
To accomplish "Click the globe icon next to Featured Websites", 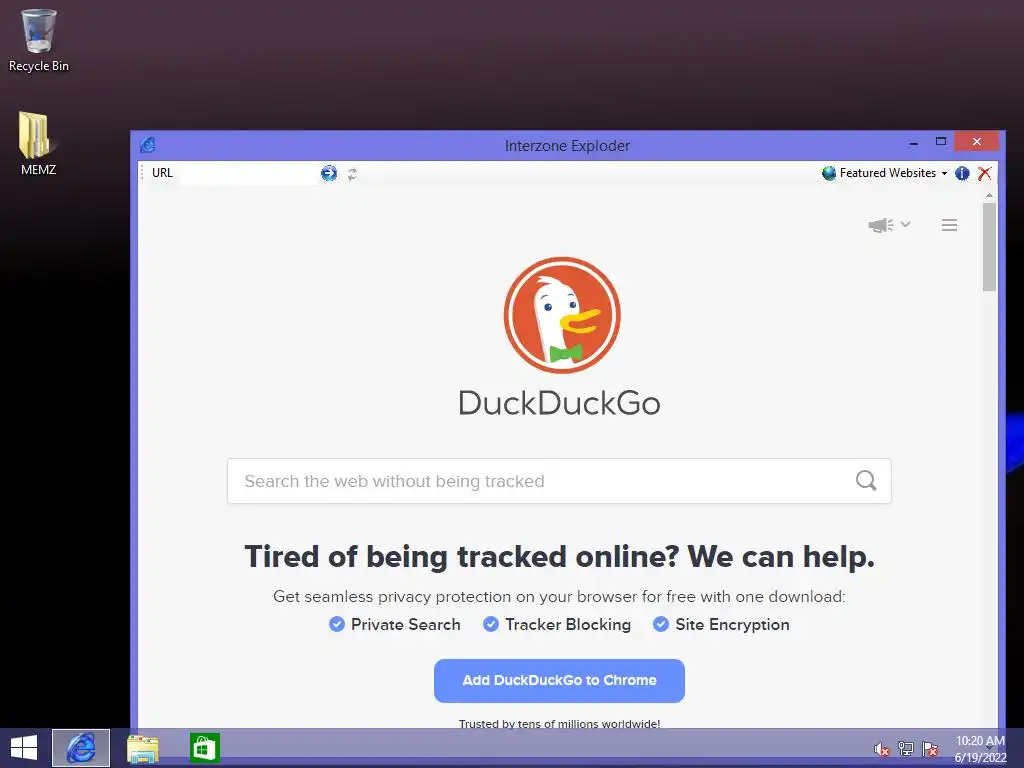I will [x=829, y=173].
